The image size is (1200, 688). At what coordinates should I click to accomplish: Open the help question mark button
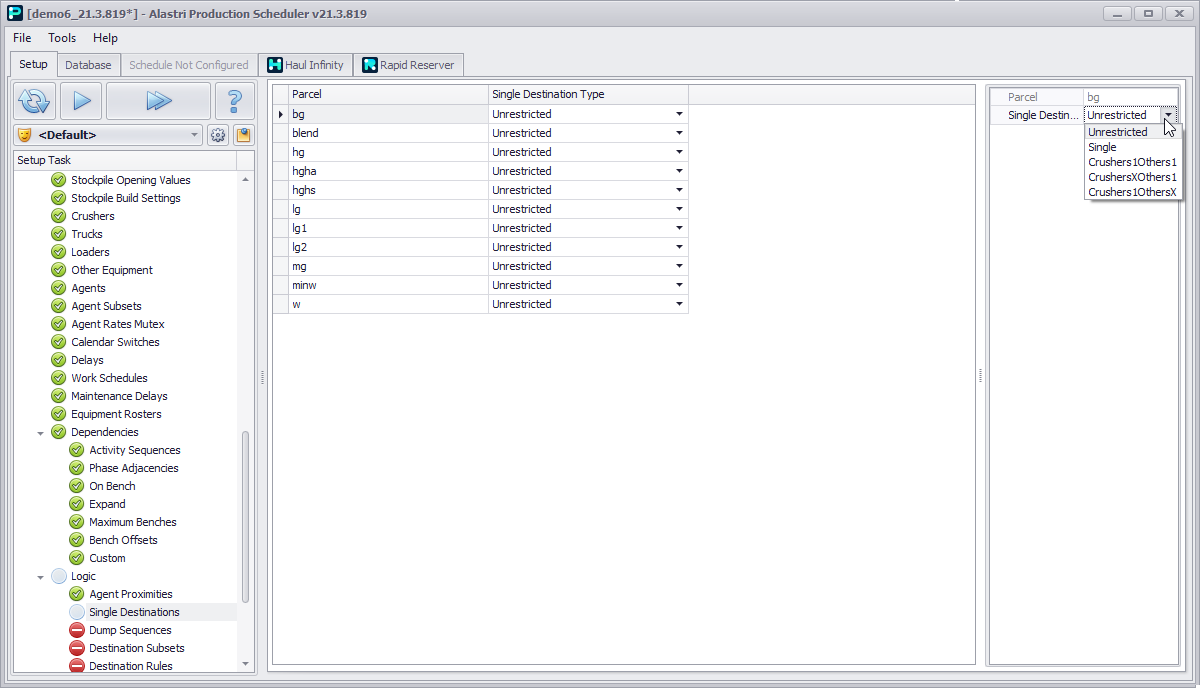[234, 101]
